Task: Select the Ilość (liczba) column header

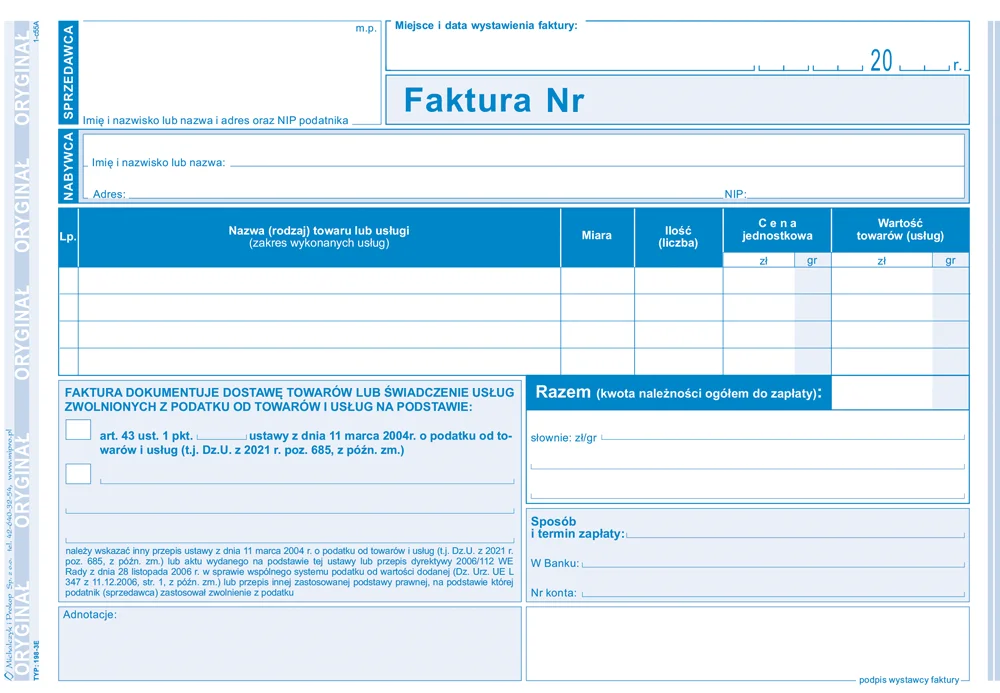Action: point(678,236)
